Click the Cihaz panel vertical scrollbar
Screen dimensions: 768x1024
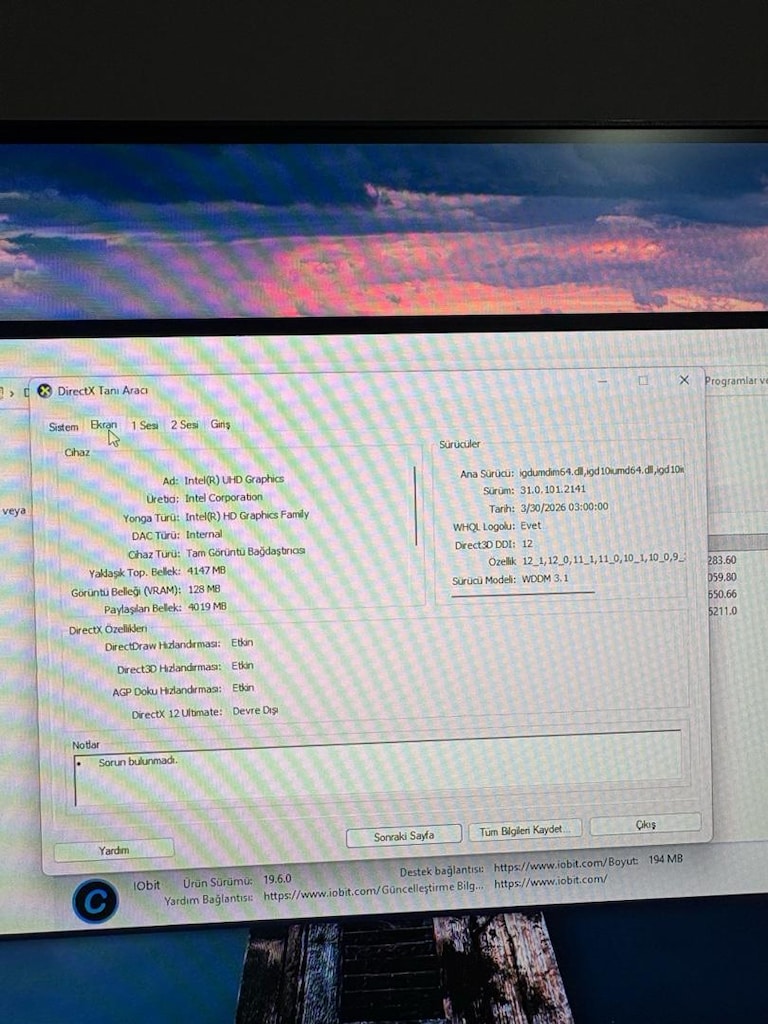415,505
